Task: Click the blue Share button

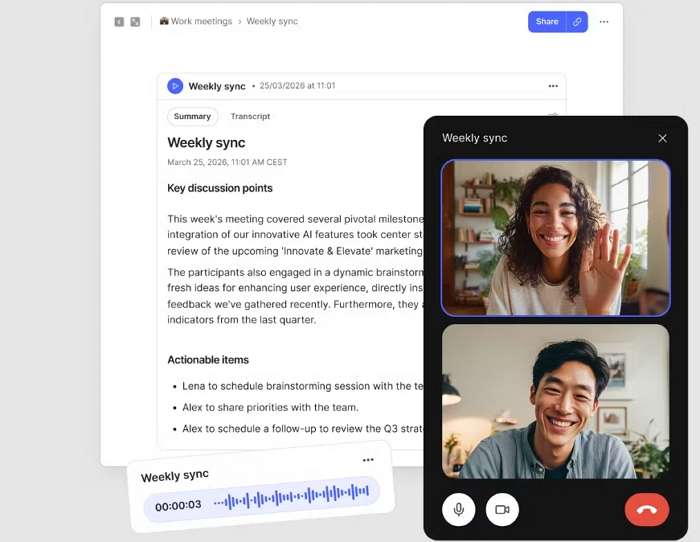Action: click(547, 21)
